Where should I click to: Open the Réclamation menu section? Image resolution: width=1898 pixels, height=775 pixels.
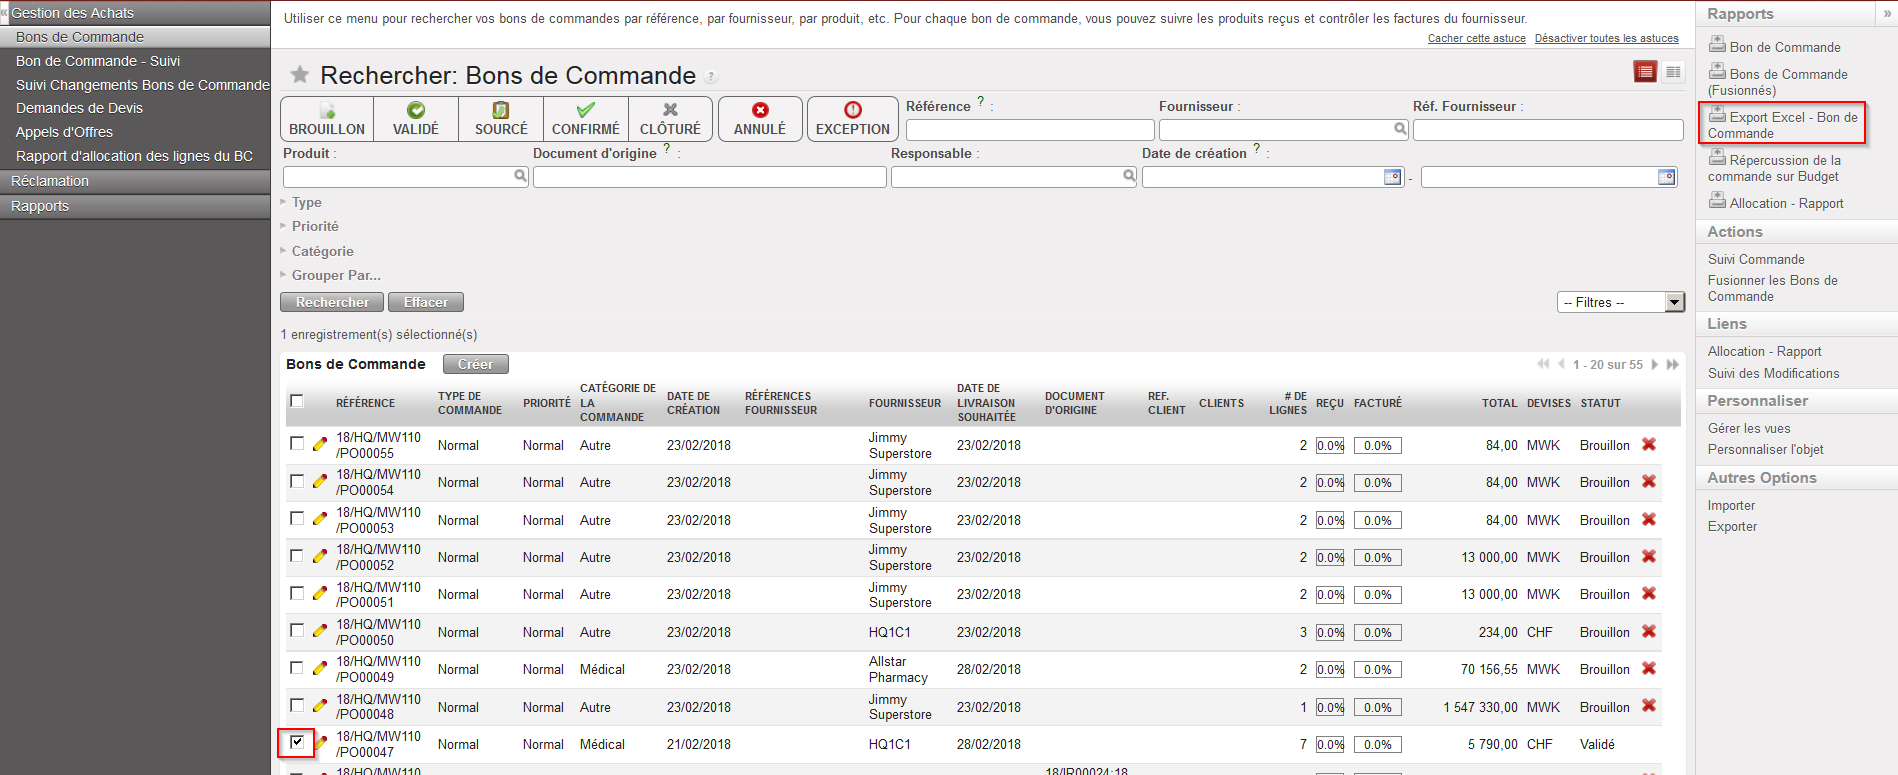pos(50,181)
